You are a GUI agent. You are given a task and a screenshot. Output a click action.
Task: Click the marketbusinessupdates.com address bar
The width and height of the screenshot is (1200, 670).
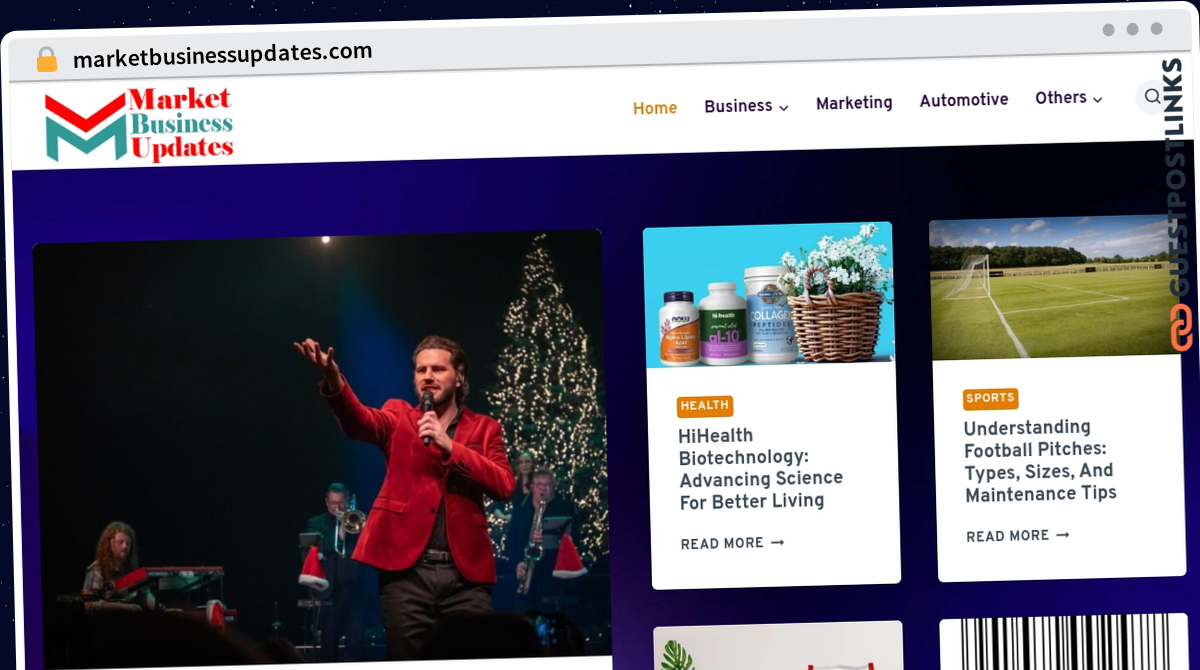tap(222, 56)
